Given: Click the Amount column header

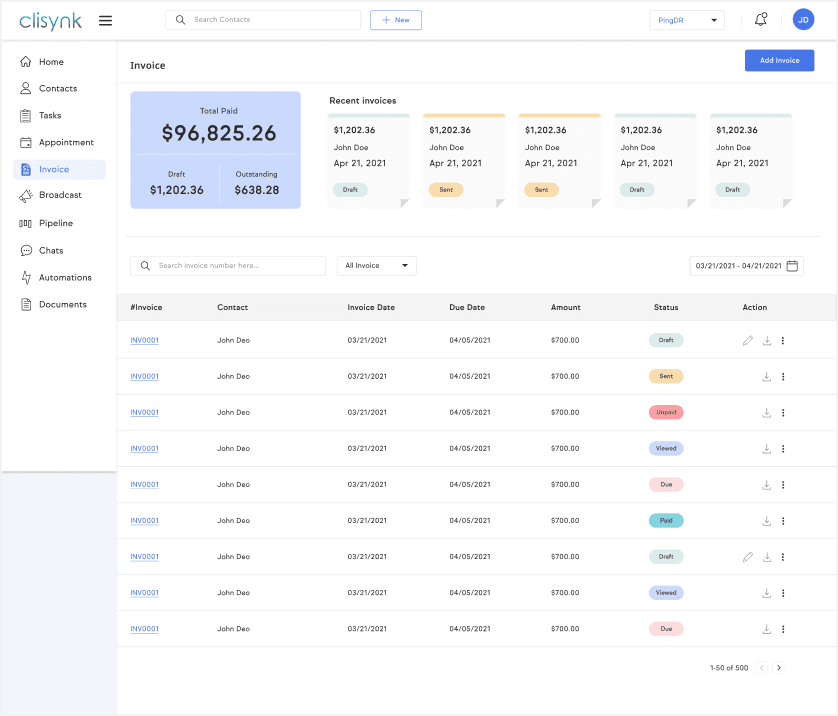Looking at the screenshot, I should pos(565,307).
